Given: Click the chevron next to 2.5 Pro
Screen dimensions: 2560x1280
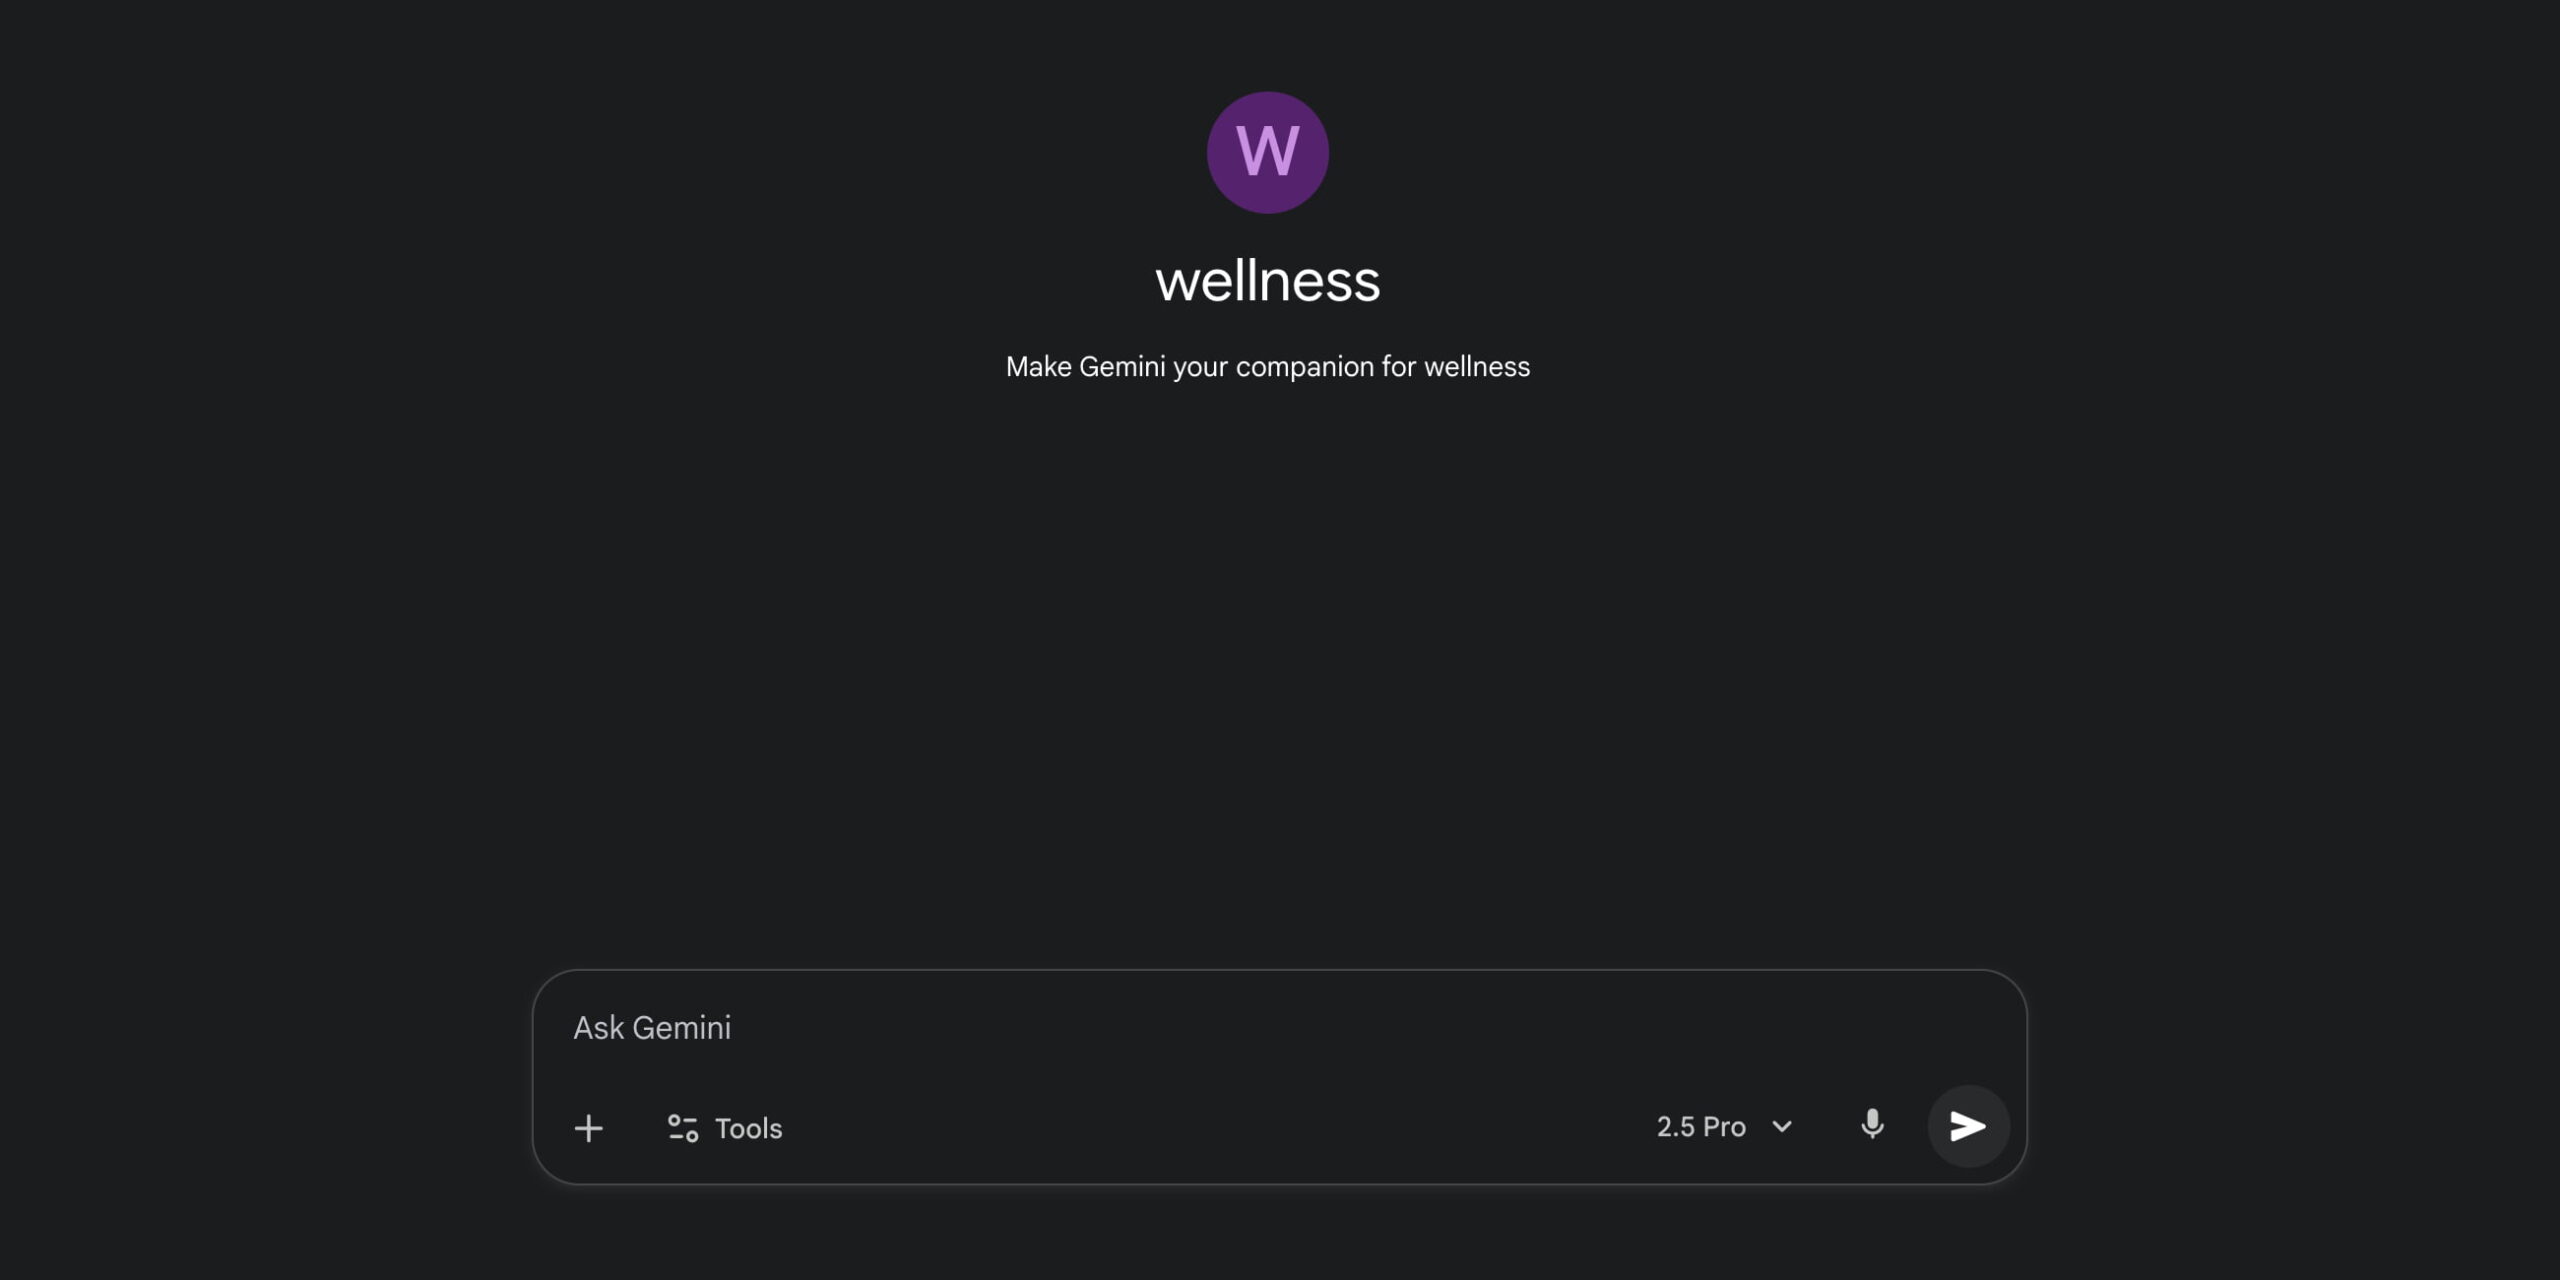Looking at the screenshot, I should tap(1781, 1127).
